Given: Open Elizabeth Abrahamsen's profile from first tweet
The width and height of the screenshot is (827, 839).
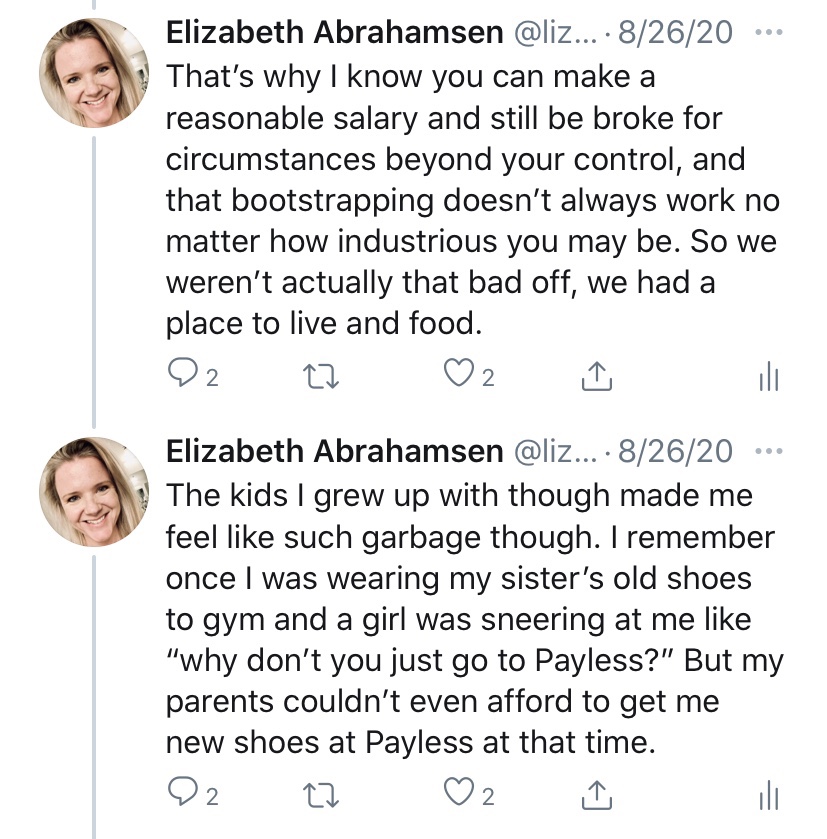Looking at the screenshot, I should pyautogui.click(x=333, y=33).
